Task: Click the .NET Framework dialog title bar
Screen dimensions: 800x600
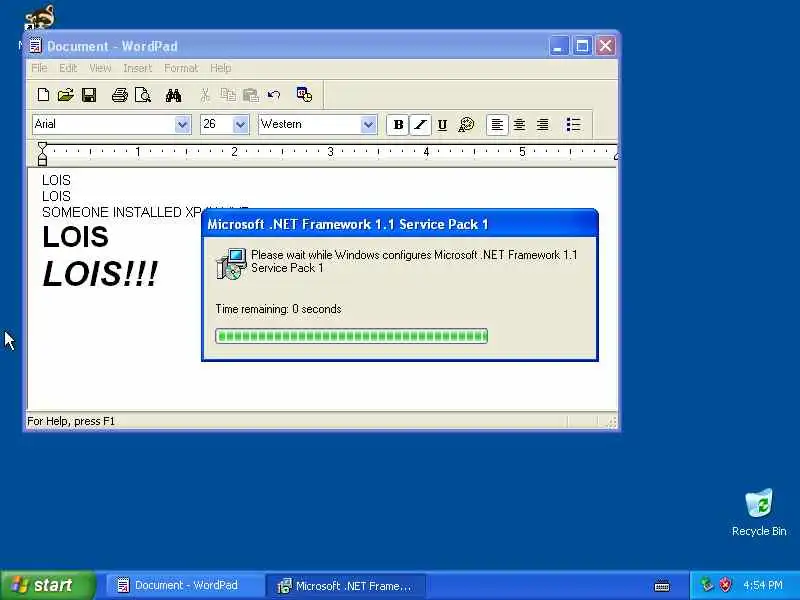Action: pos(399,224)
